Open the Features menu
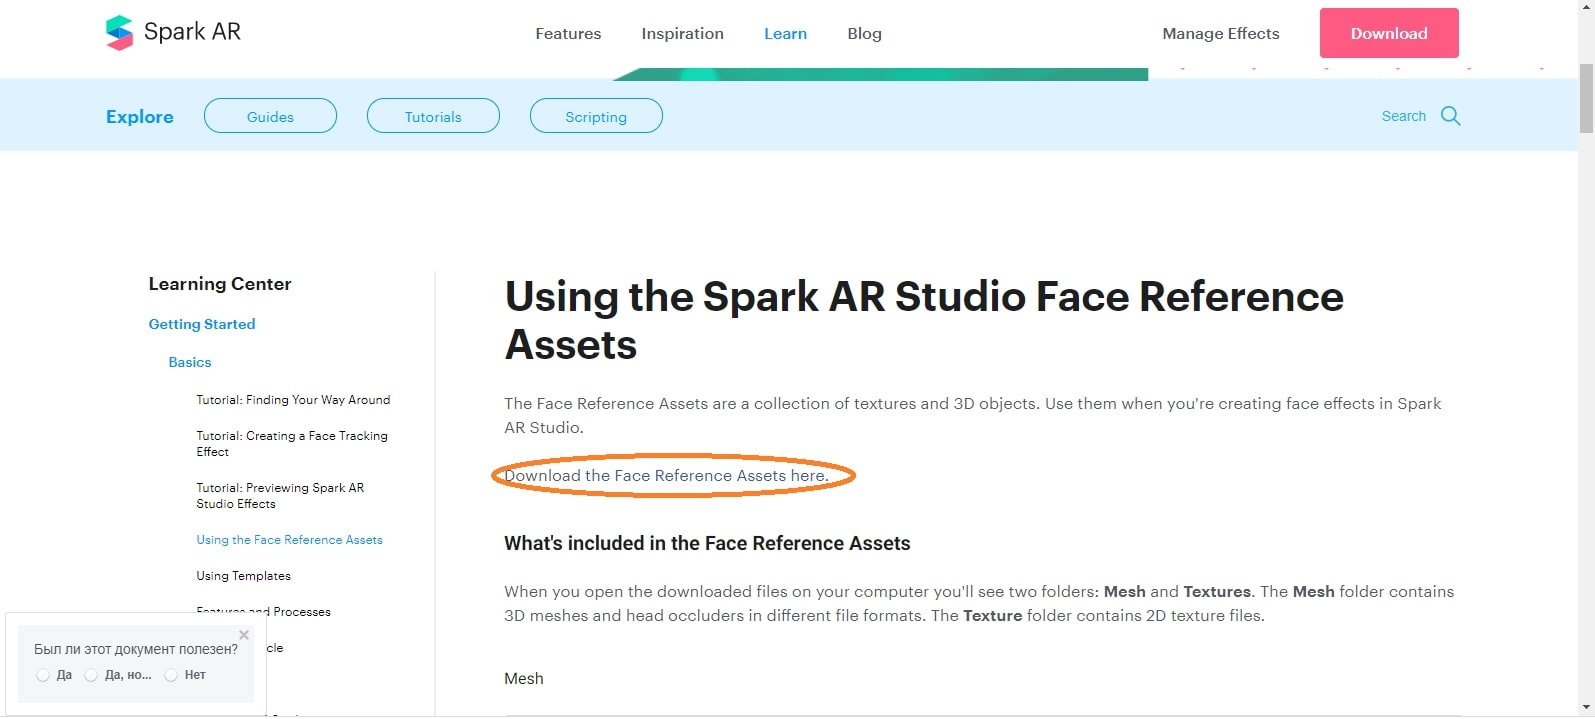Screen dimensions: 1595x719 click(568, 33)
